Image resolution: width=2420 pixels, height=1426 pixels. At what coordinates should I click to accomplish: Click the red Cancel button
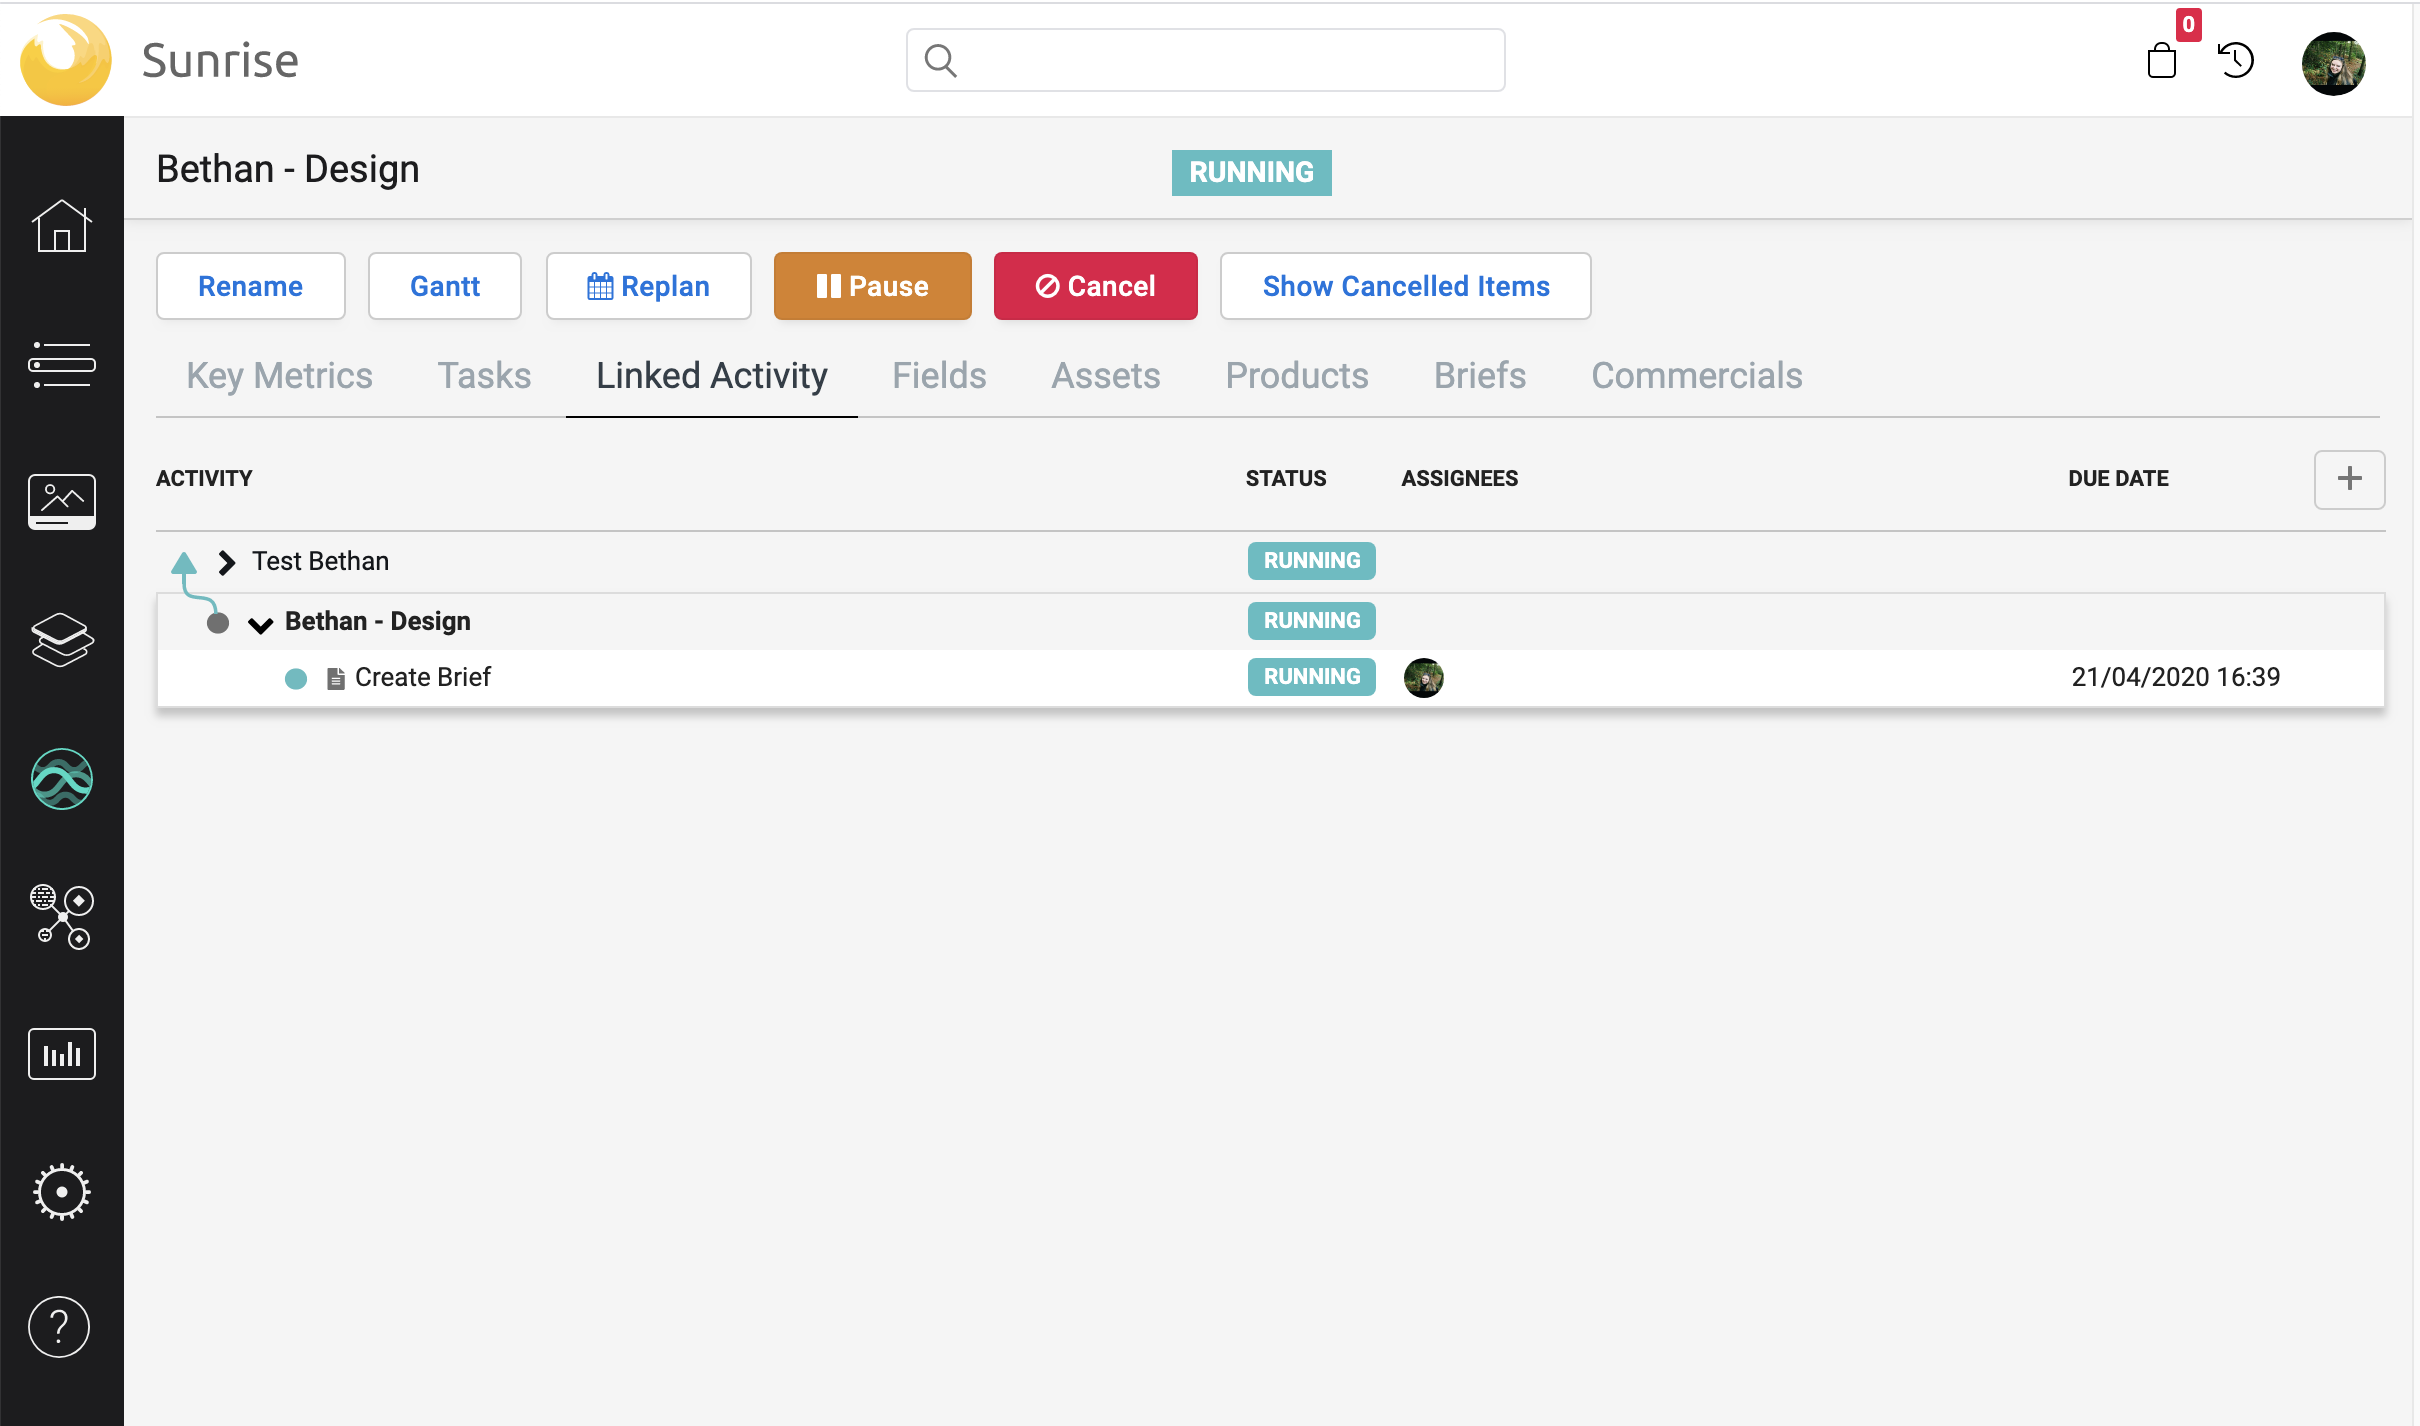(1095, 286)
